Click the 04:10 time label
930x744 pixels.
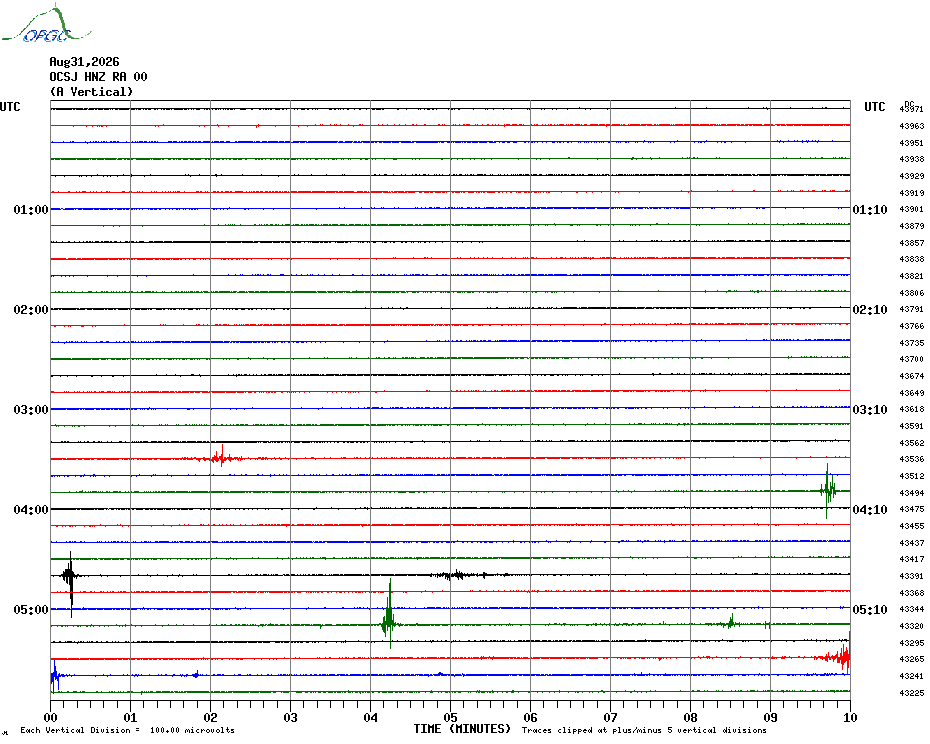point(870,510)
